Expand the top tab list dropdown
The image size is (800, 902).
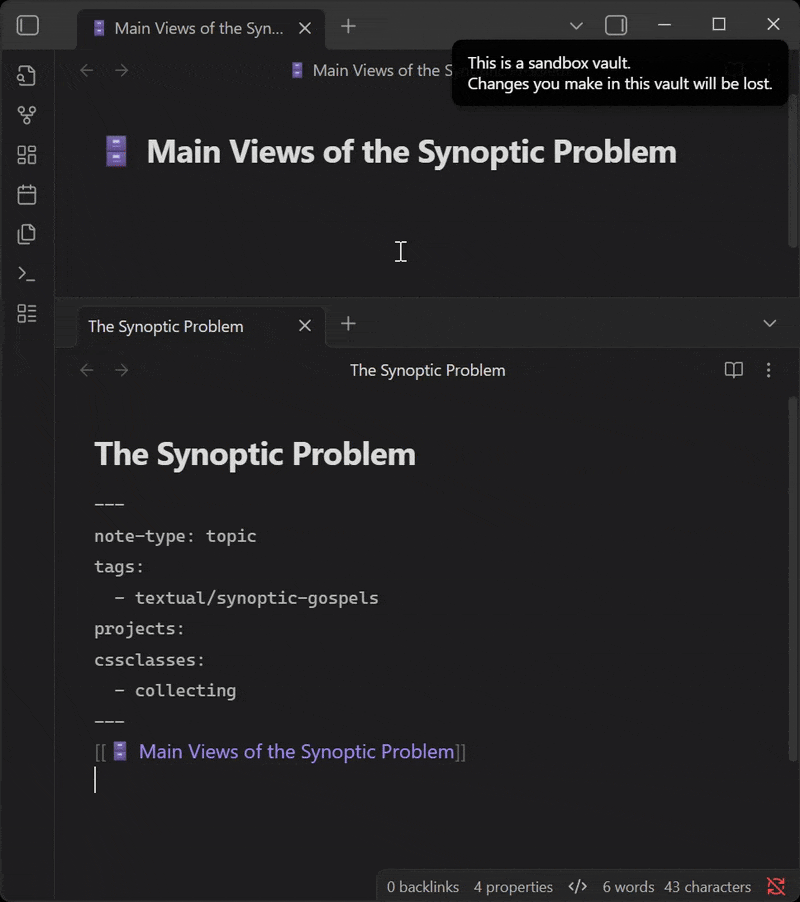tap(576, 25)
